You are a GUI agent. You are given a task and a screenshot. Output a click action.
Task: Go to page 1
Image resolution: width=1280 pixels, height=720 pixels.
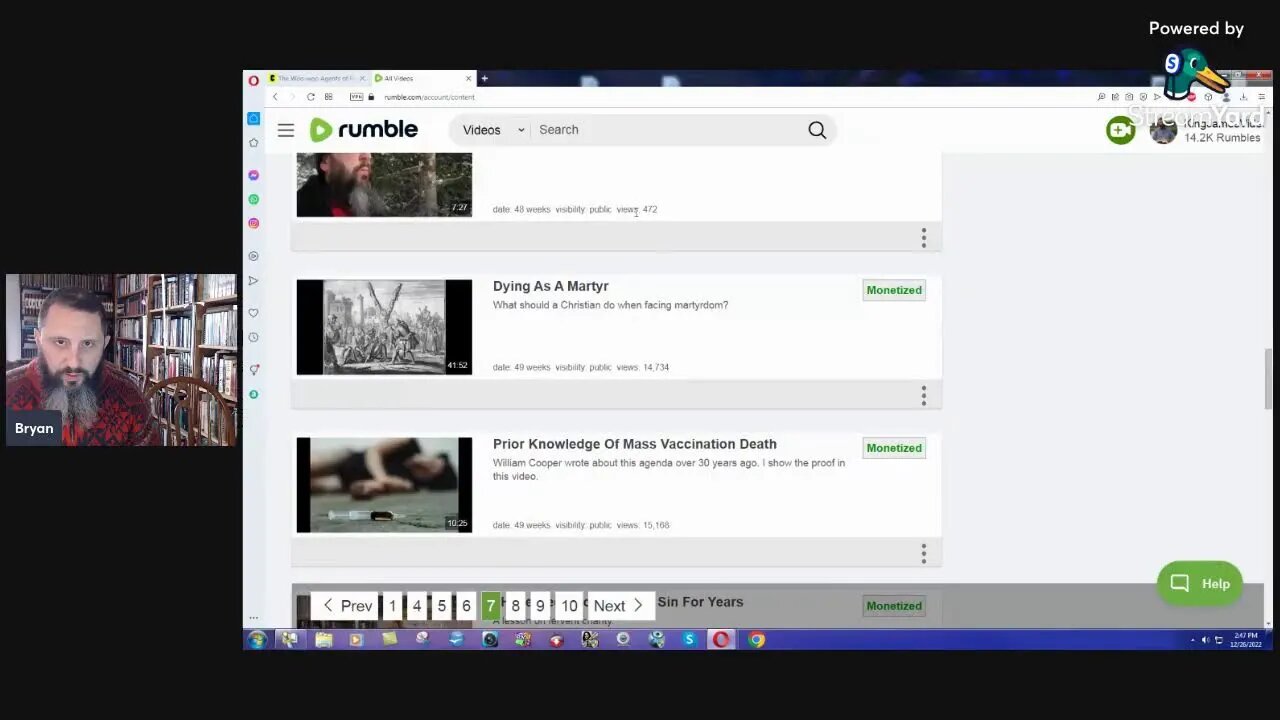tap(392, 606)
